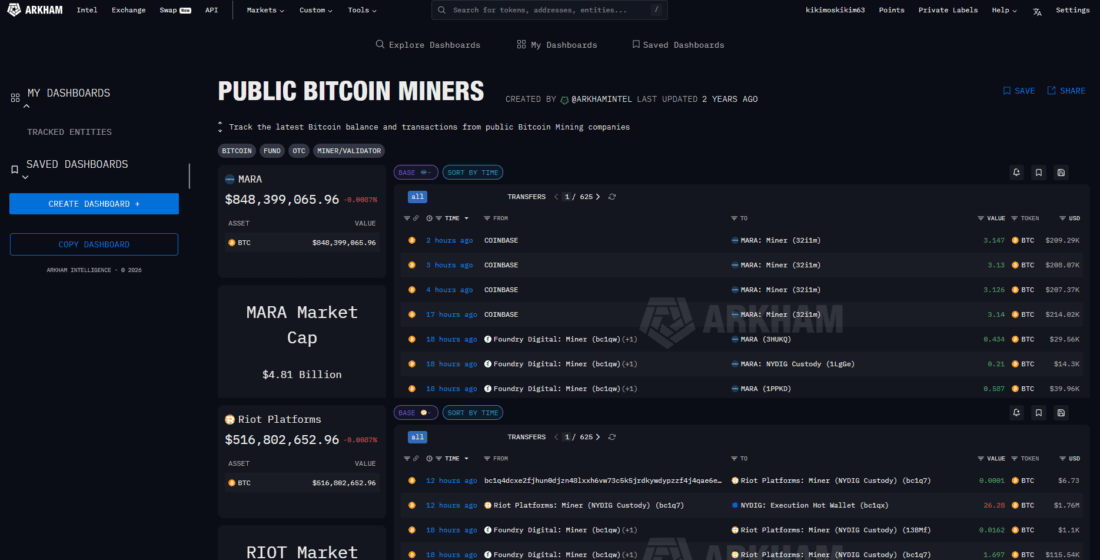Toggle SORT BY TIME in the Riot Platforms panel
Screen dimensions: 1100x560
pos(473,413)
